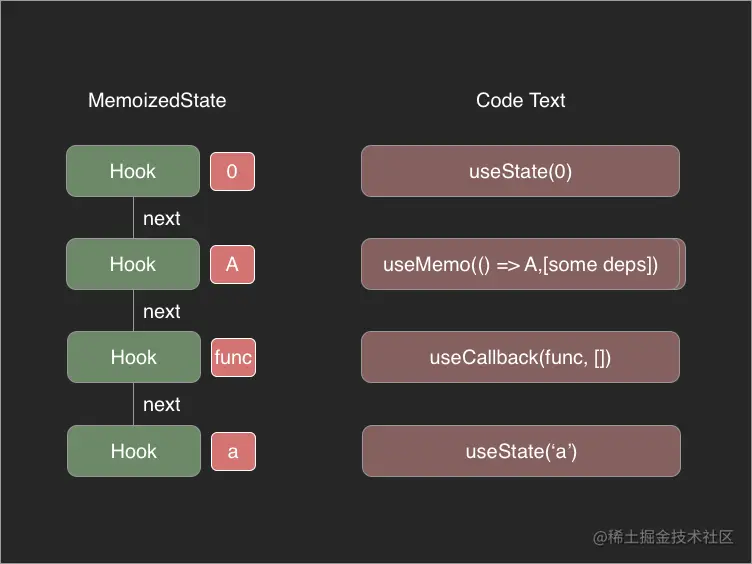Click the Hook box beside func
The image size is (752, 564).
point(133,357)
